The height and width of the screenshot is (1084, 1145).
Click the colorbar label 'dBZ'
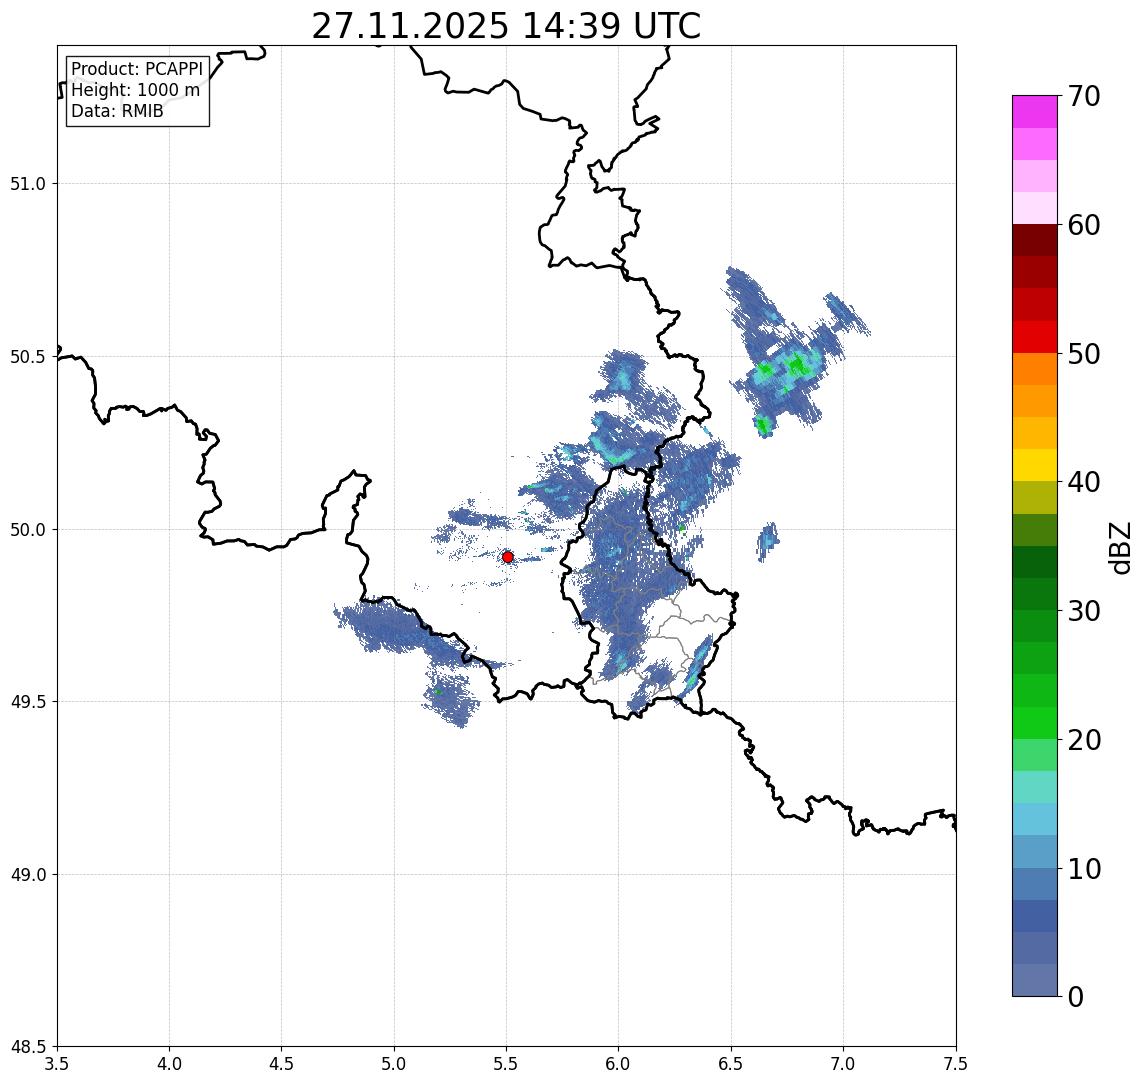point(1119,548)
